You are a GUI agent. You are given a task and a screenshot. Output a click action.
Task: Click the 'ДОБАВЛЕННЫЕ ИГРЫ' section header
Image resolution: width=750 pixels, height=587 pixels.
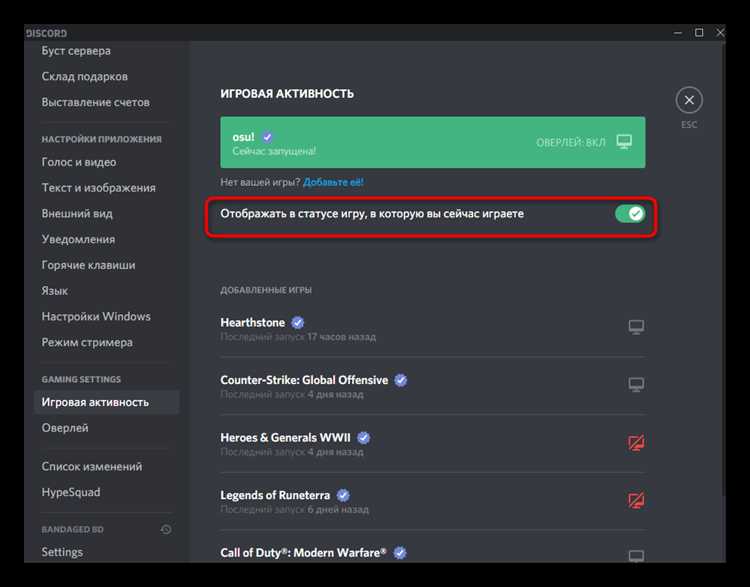(x=266, y=290)
